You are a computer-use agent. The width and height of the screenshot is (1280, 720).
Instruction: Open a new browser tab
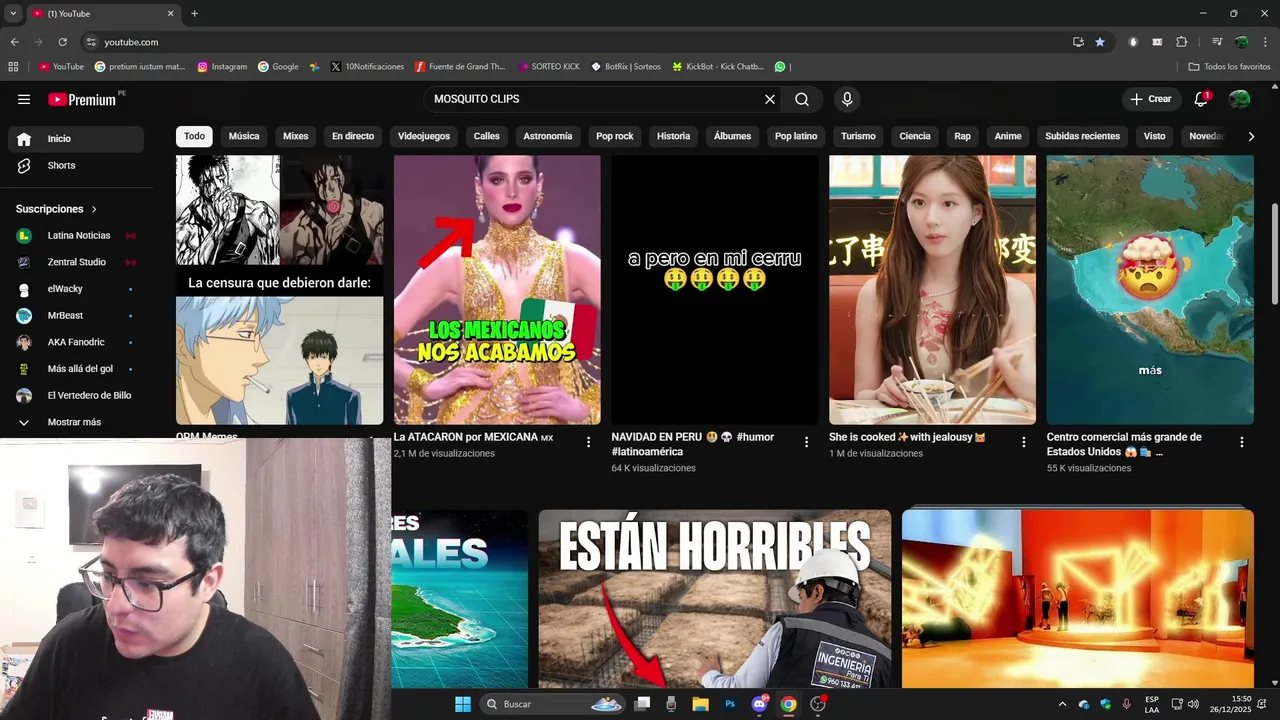click(194, 14)
